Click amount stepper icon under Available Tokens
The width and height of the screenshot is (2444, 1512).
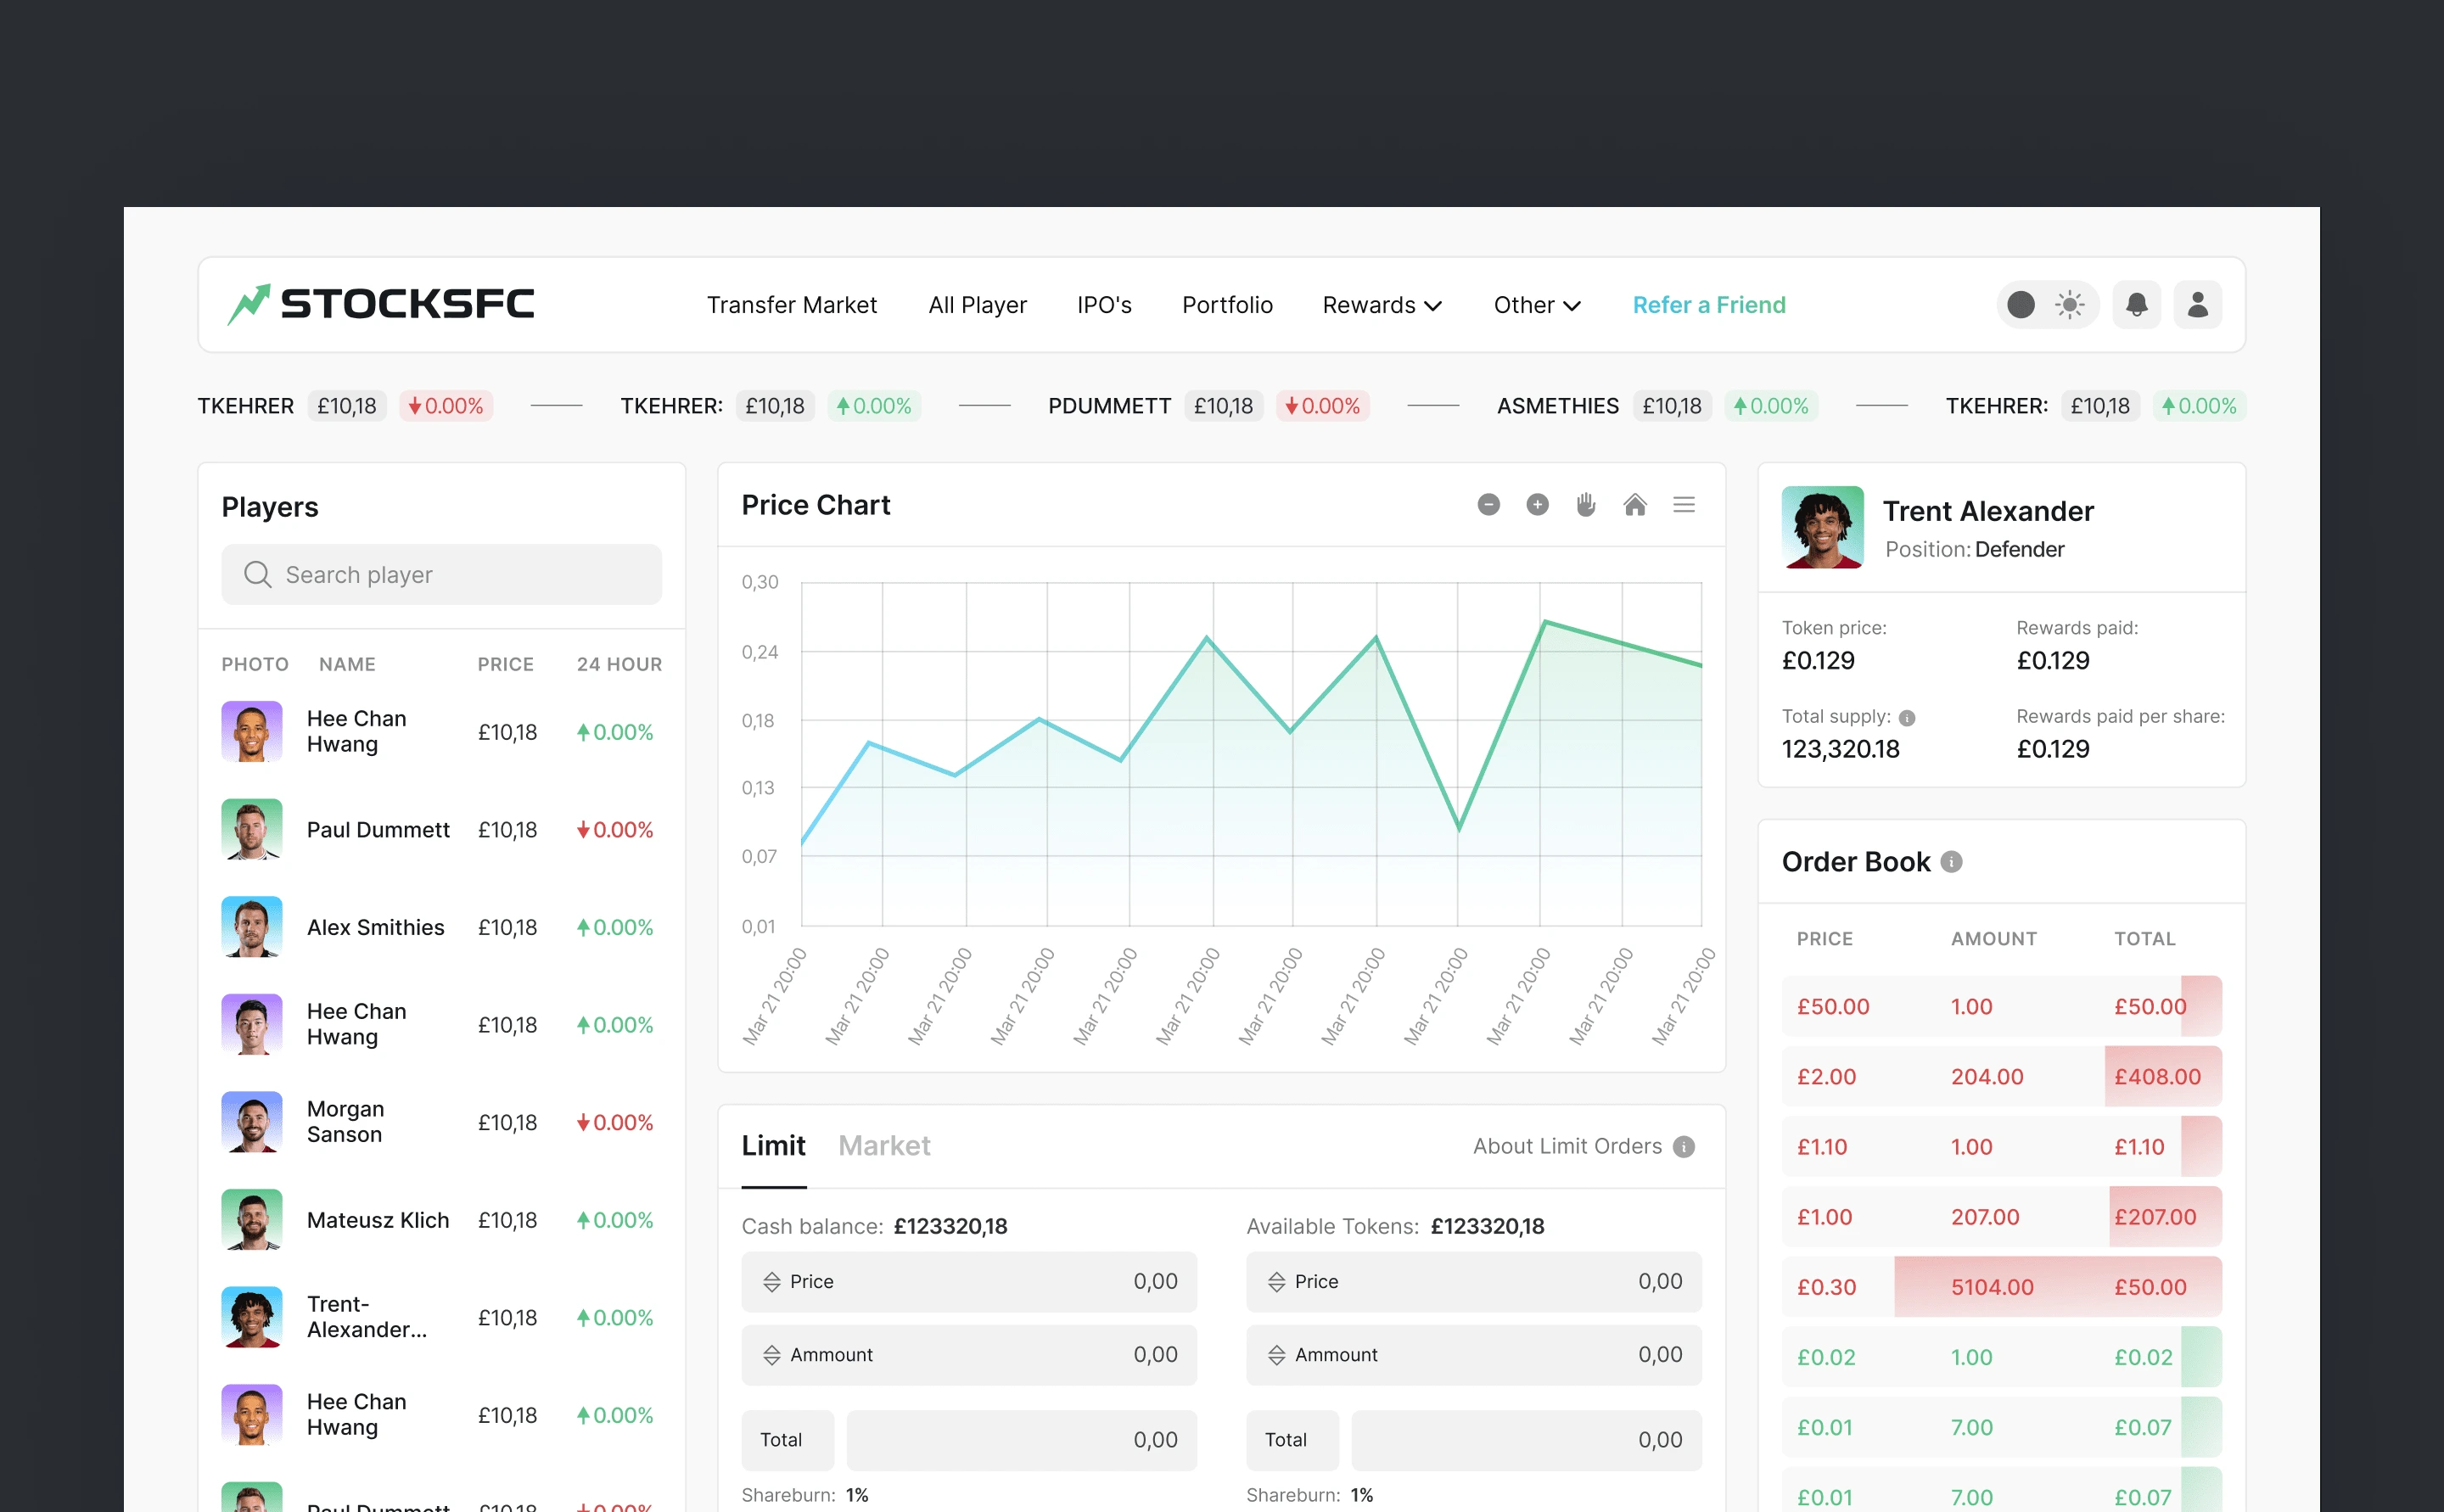pyautogui.click(x=1277, y=1355)
